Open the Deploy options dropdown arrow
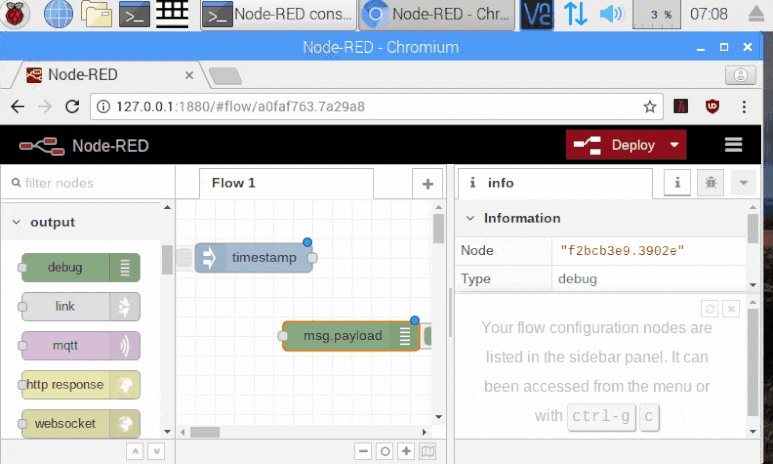Screen dimensions: 773x464 675,145
